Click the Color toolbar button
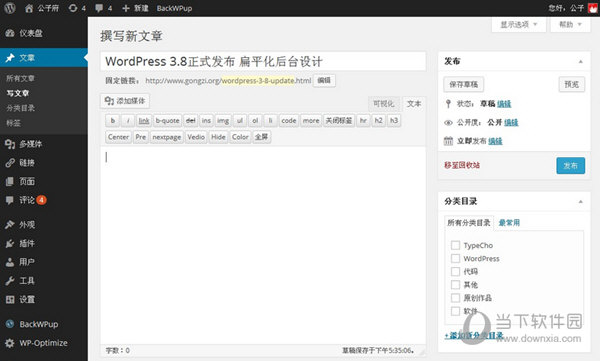Image resolution: width=600 pixels, height=361 pixels. coord(240,137)
